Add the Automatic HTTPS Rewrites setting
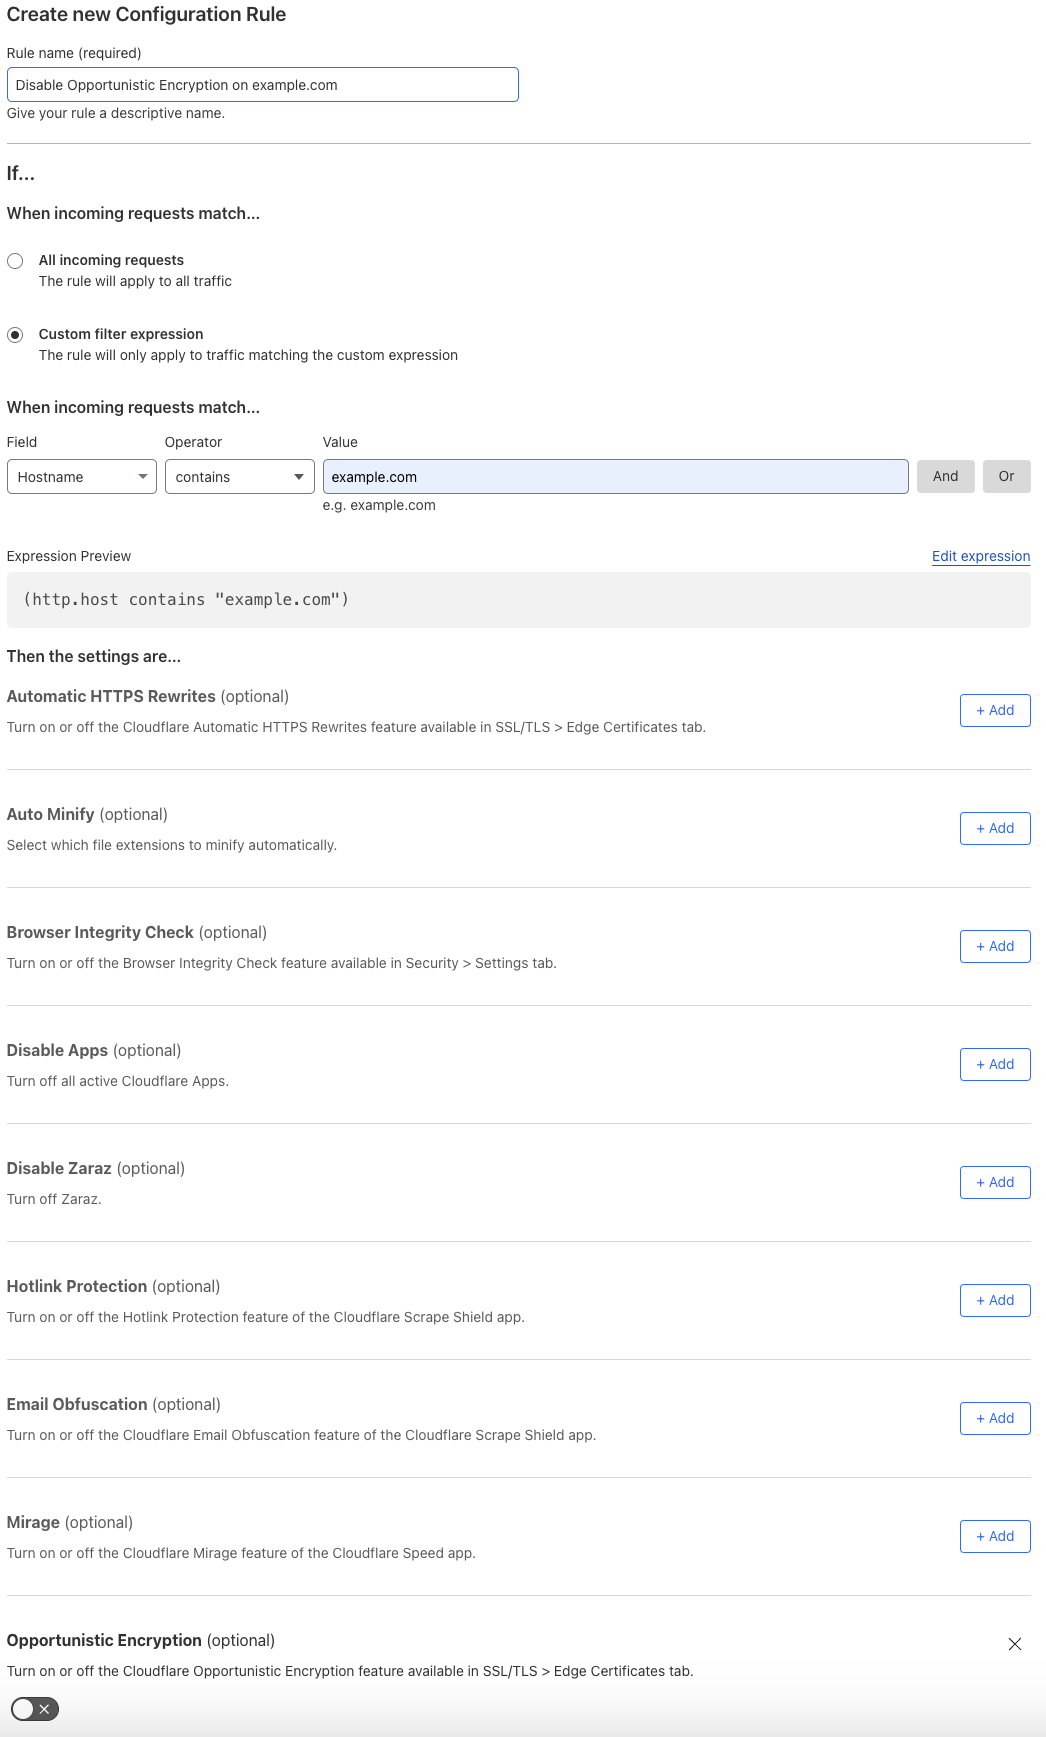 click(994, 710)
